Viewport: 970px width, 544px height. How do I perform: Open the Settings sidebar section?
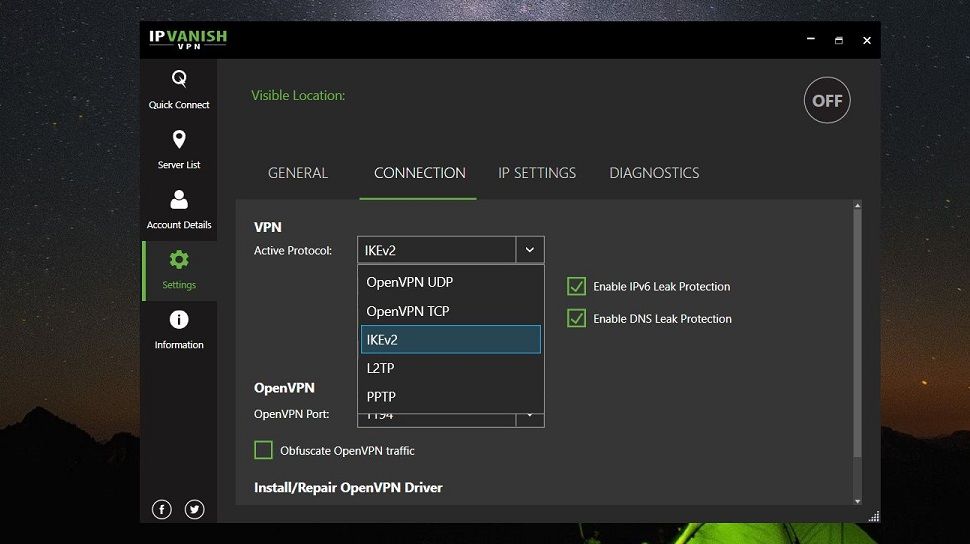pyautogui.click(x=179, y=270)
